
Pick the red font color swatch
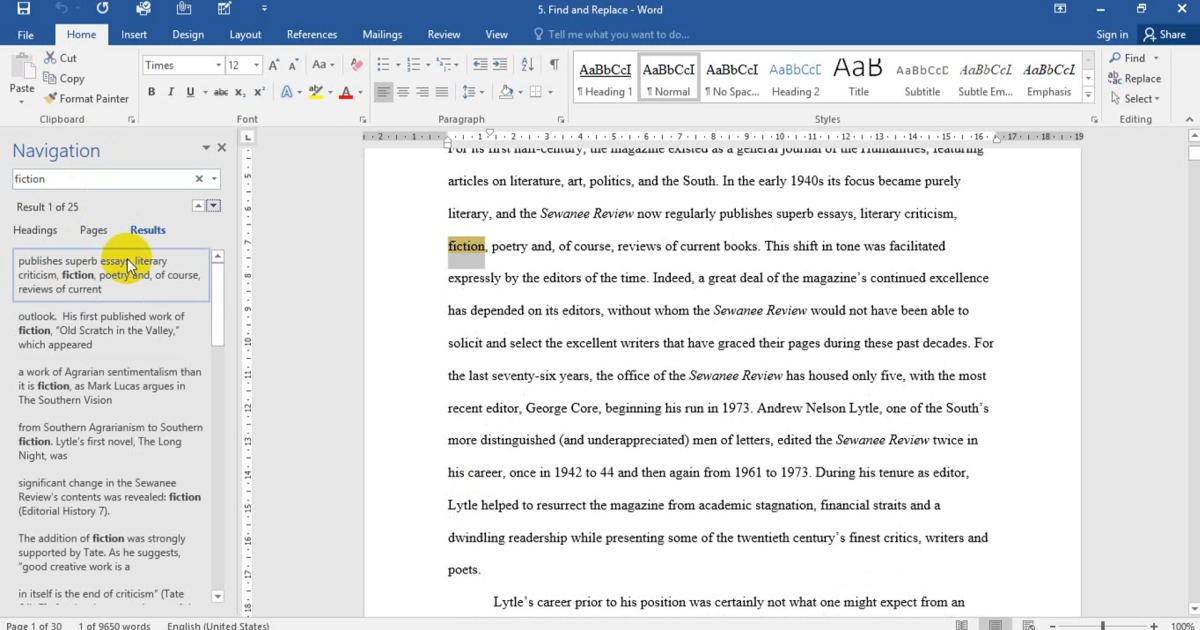345,92
